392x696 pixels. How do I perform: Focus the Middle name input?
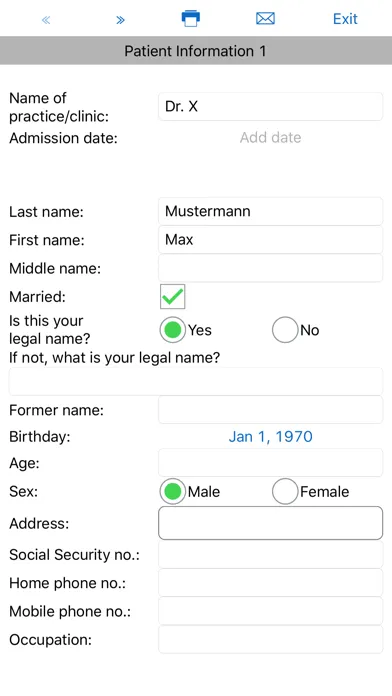[270, 268]
